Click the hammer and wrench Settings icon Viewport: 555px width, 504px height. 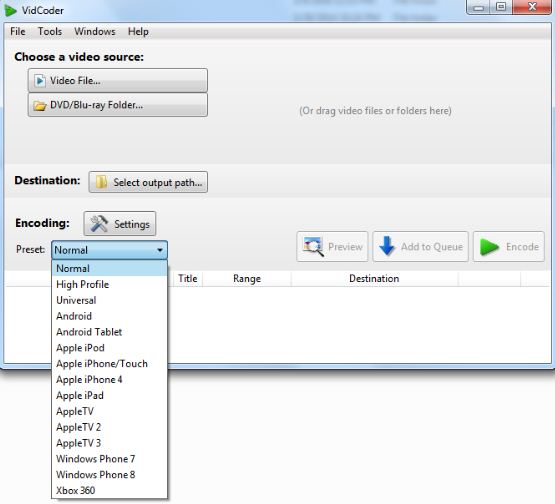[99, 224]
